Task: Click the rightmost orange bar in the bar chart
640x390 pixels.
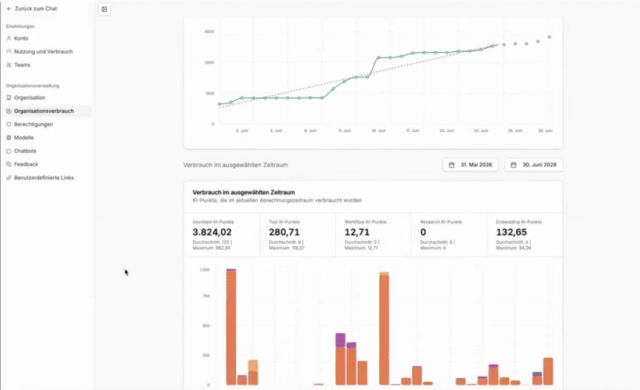Action: pos(548,372)
